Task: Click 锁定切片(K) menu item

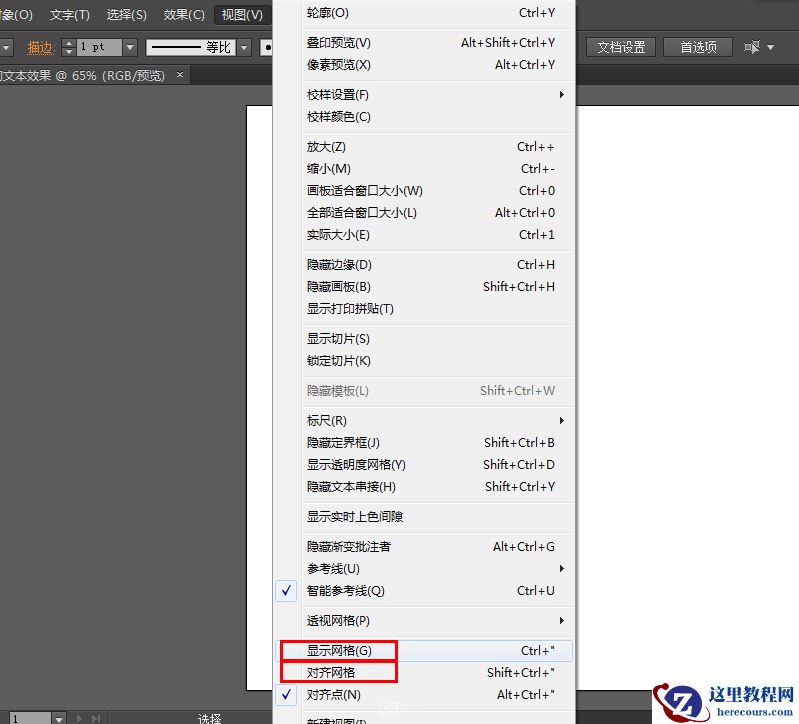Action: (x=439, y=360)
